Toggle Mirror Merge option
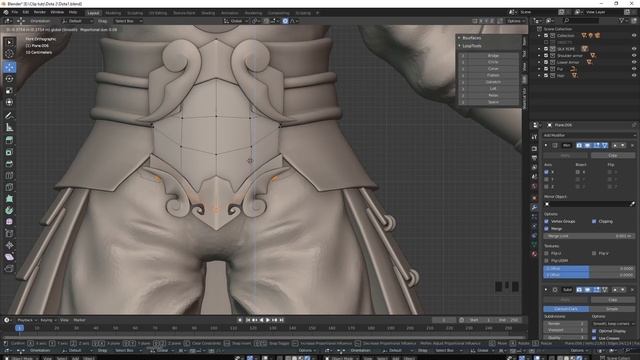Viewport: 640px width, 360px height. (547, 229)
